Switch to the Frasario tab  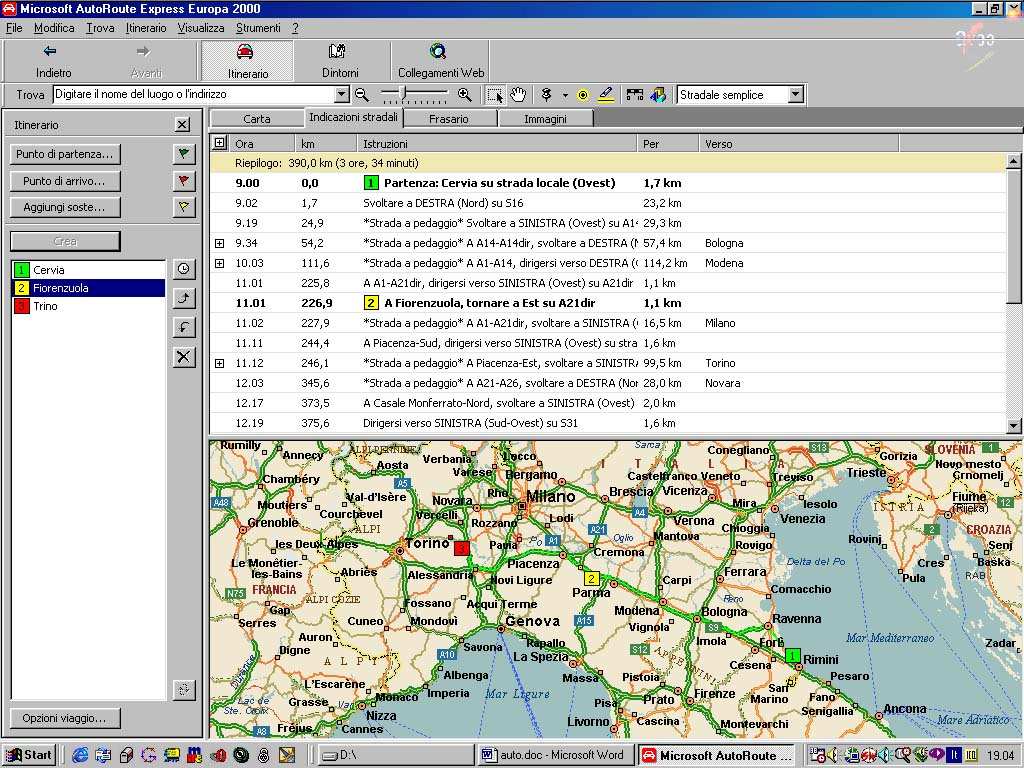(x=449, y=119)
